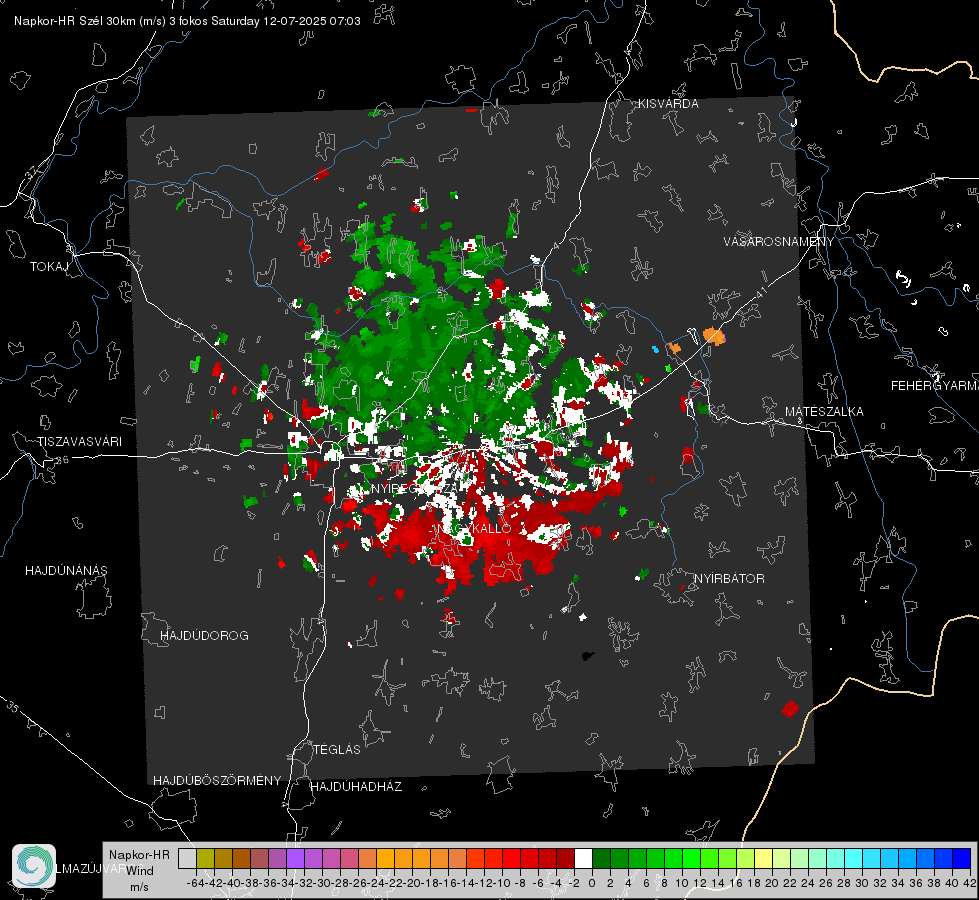
Task: Select the VÁSÁROSNAMÉNY label
Action: point(779,242)
